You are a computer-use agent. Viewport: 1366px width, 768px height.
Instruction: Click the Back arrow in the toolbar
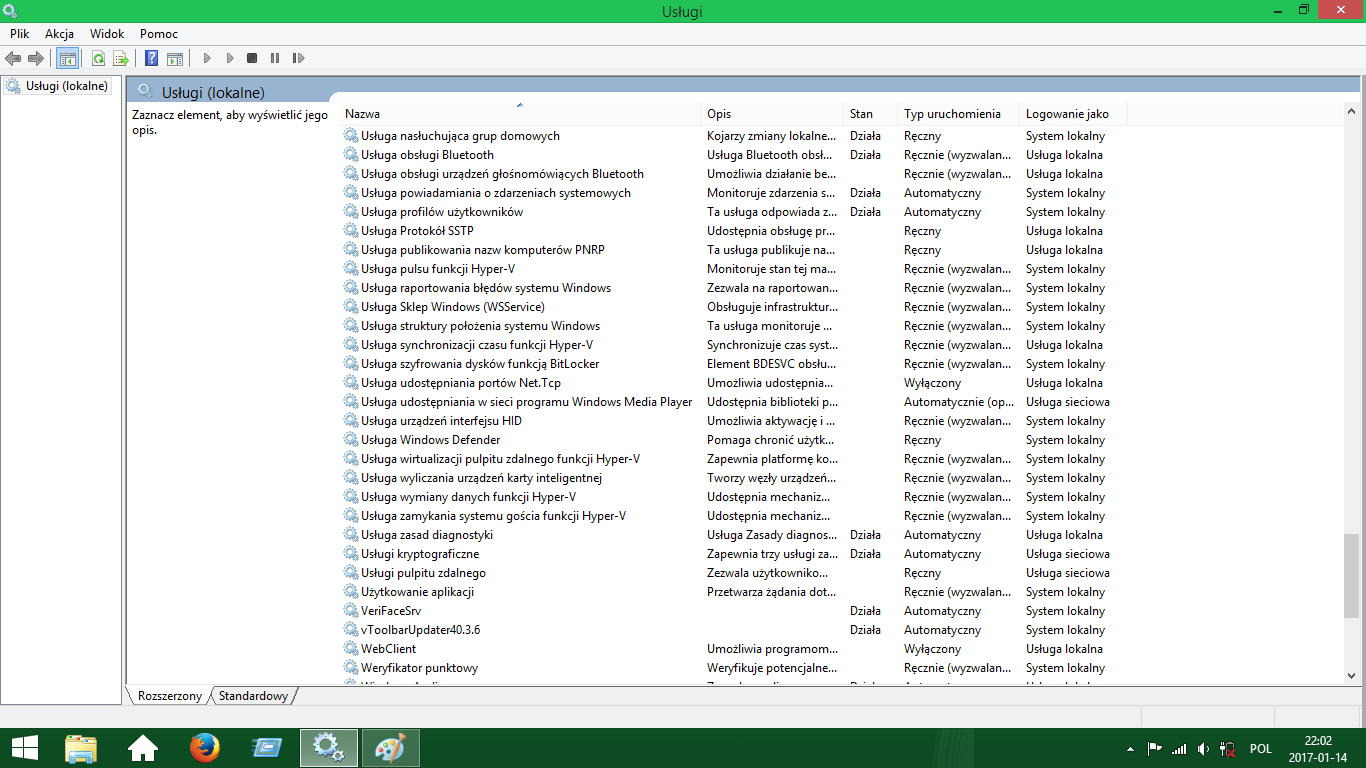tap(13, 59)
